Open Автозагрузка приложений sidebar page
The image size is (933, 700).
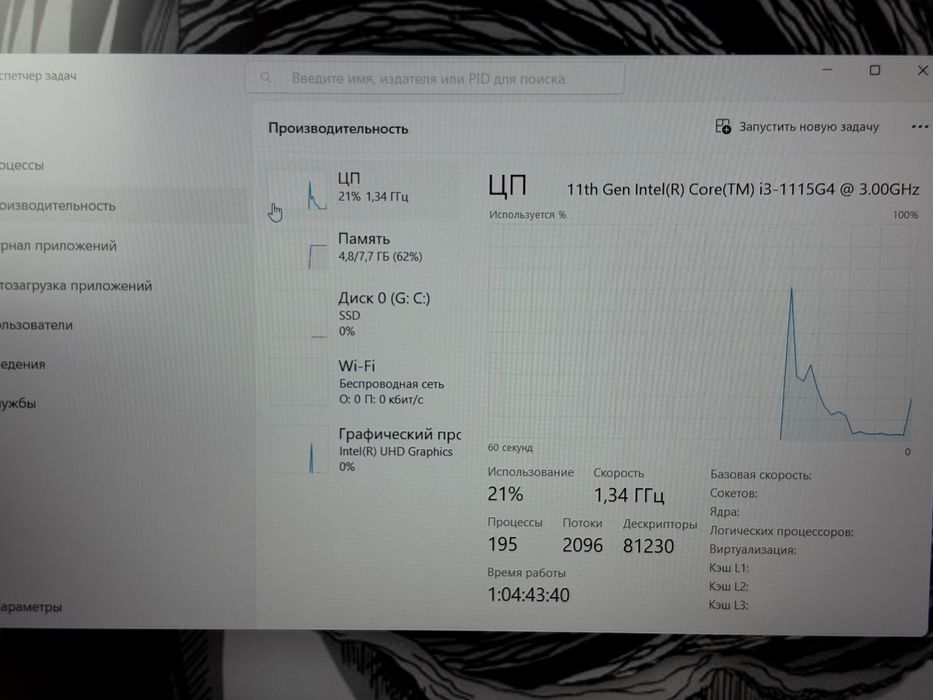[x=76, y=286]
